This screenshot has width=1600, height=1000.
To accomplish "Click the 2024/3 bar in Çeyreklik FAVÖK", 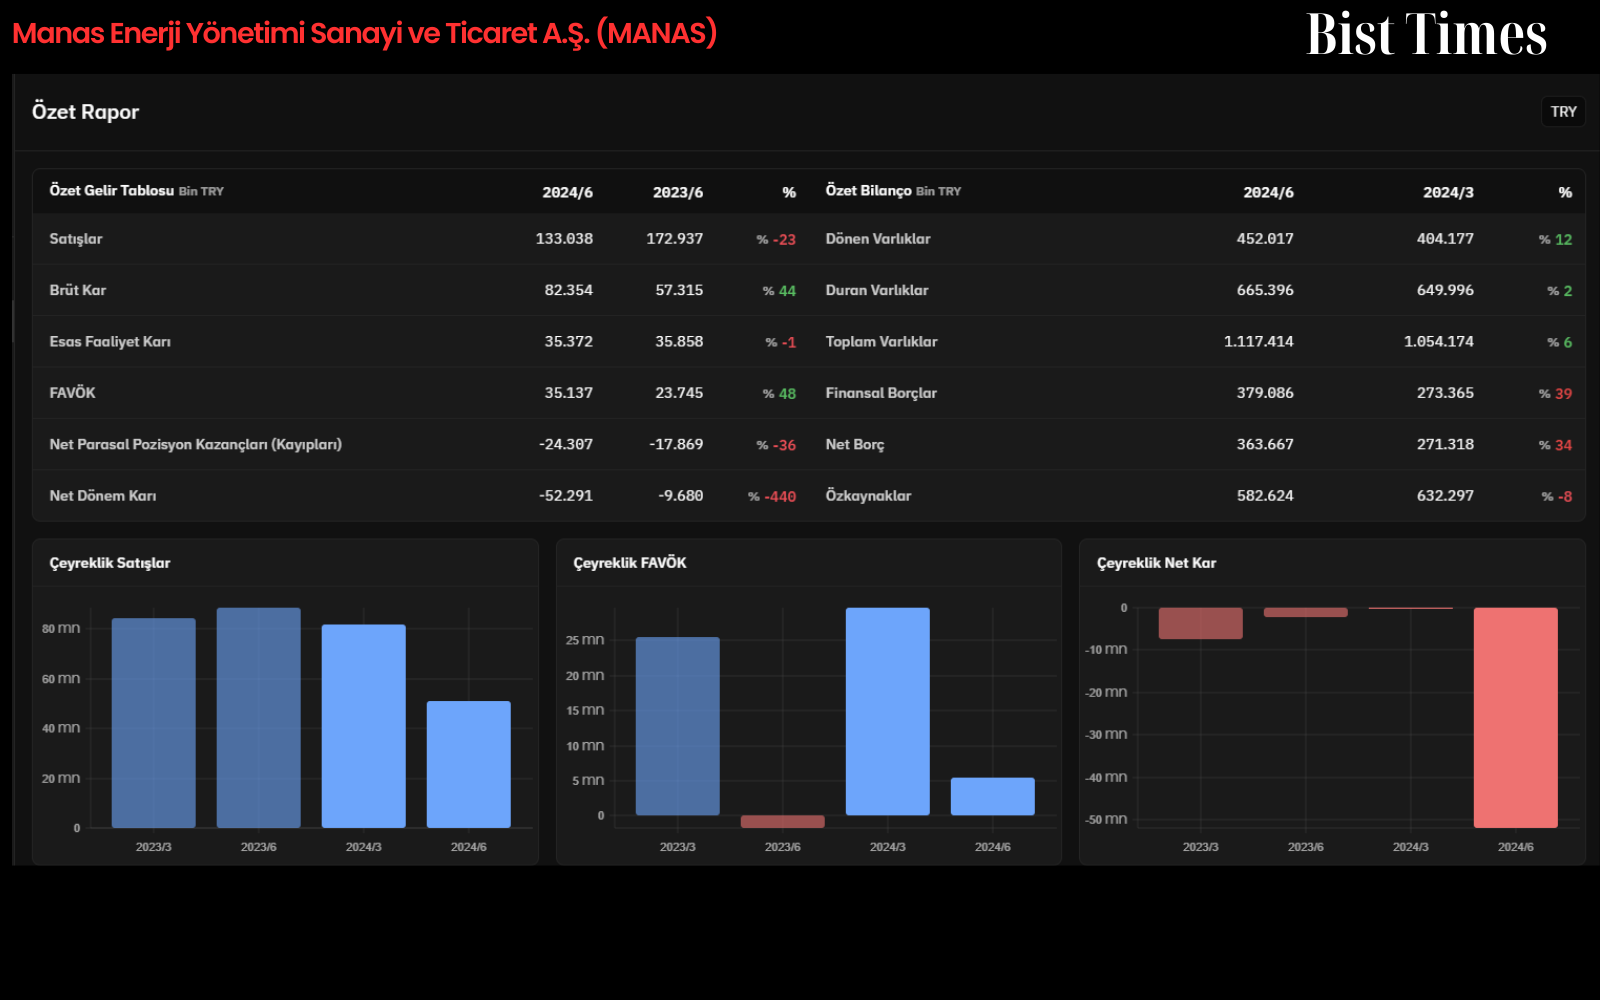I will [888, 711].
